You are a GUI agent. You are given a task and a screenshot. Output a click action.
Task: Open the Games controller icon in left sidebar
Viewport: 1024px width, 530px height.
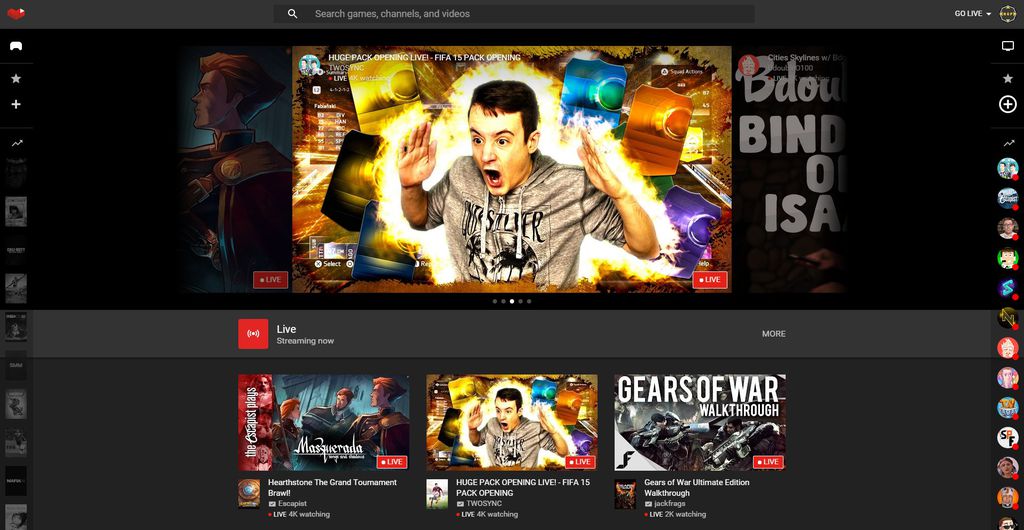tap(16, 46)
